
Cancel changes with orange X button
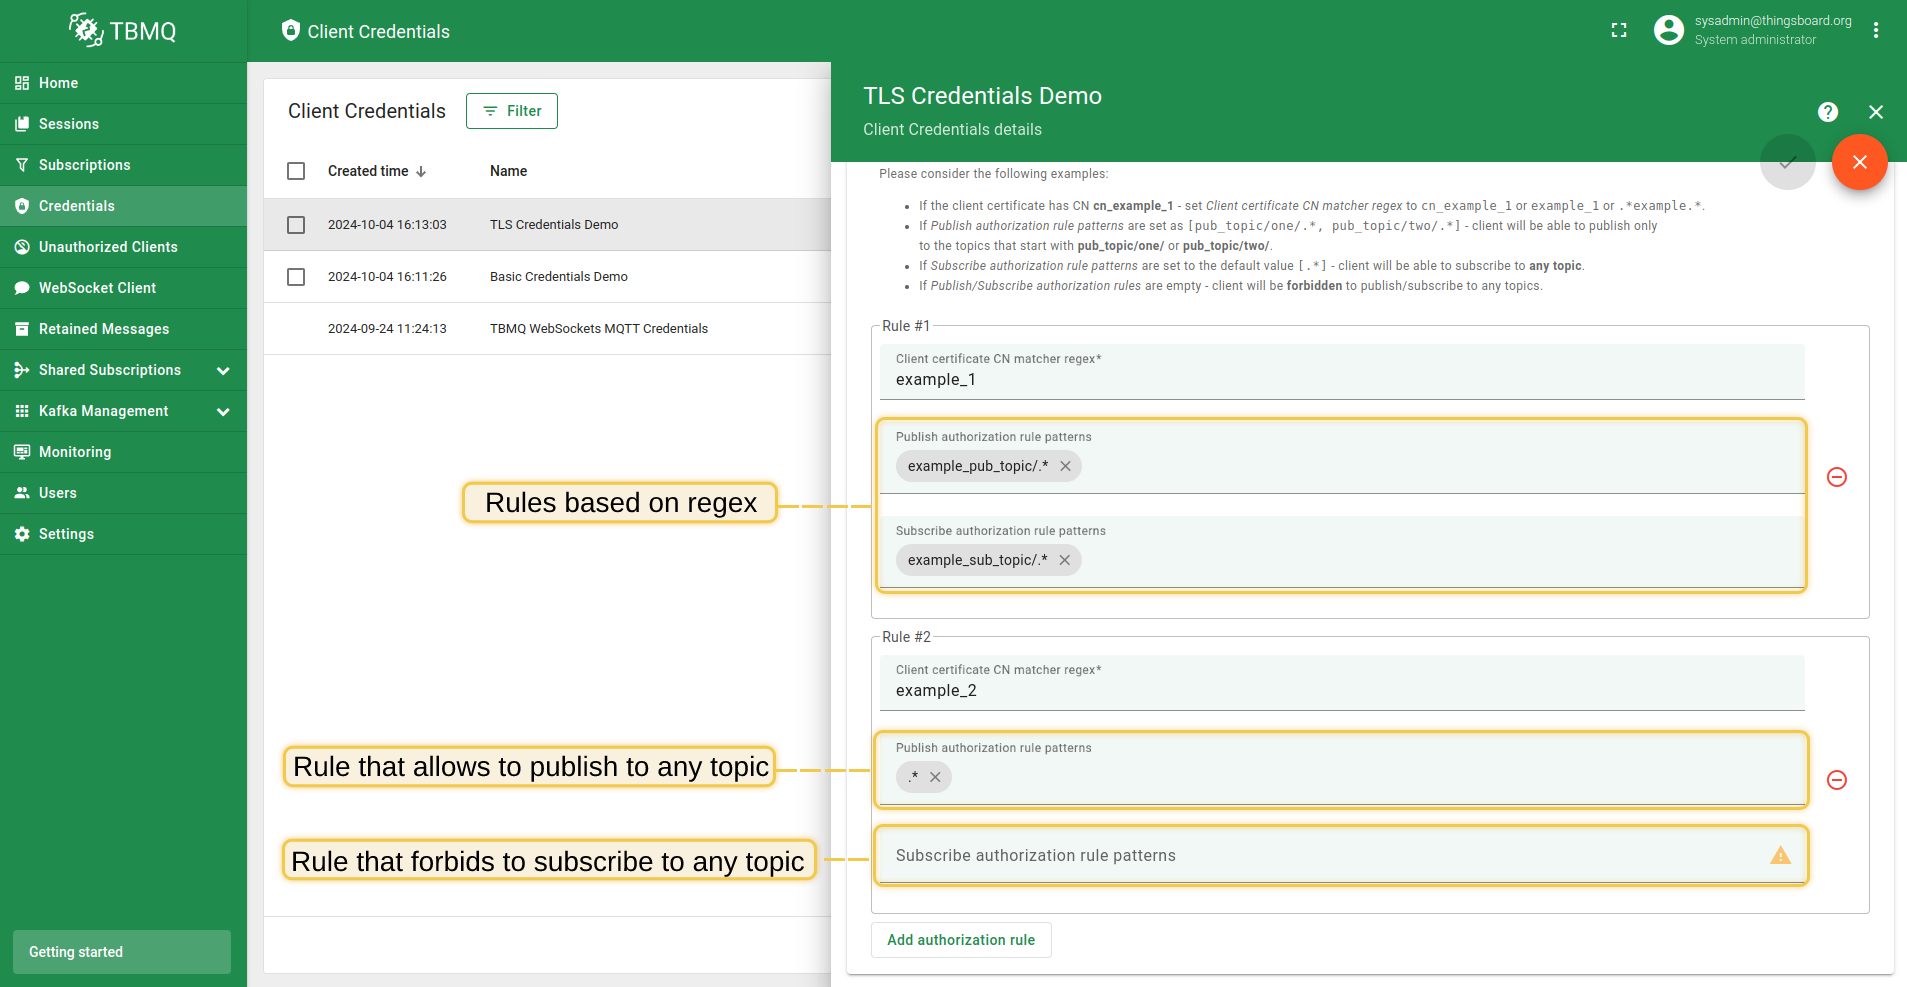coord(1859,162)
